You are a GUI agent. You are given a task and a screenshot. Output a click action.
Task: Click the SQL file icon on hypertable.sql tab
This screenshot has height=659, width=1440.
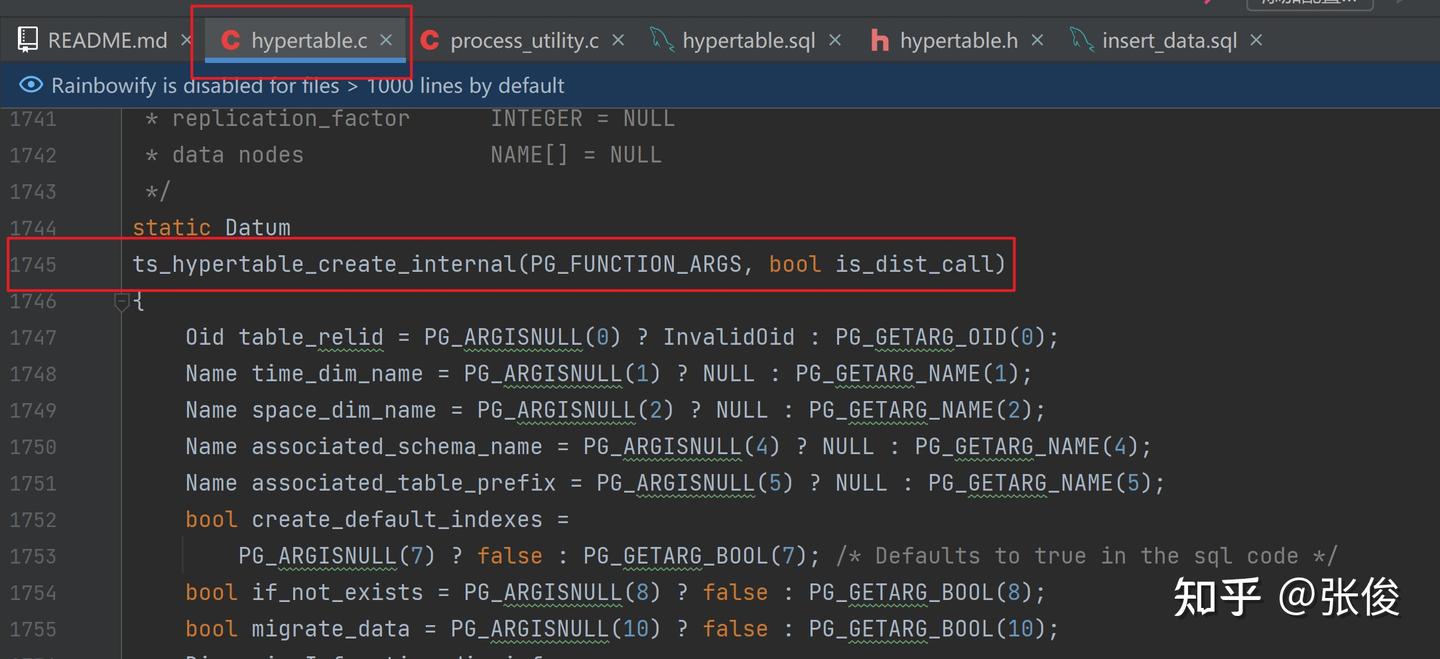661,40
